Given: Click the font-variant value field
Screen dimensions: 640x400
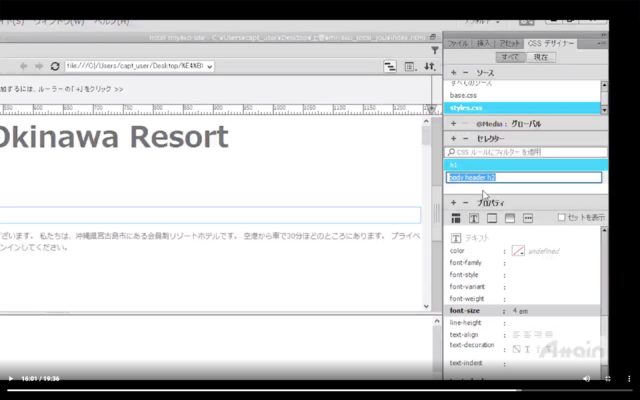Looking at the screenshot, I should (x=553, y=287).
